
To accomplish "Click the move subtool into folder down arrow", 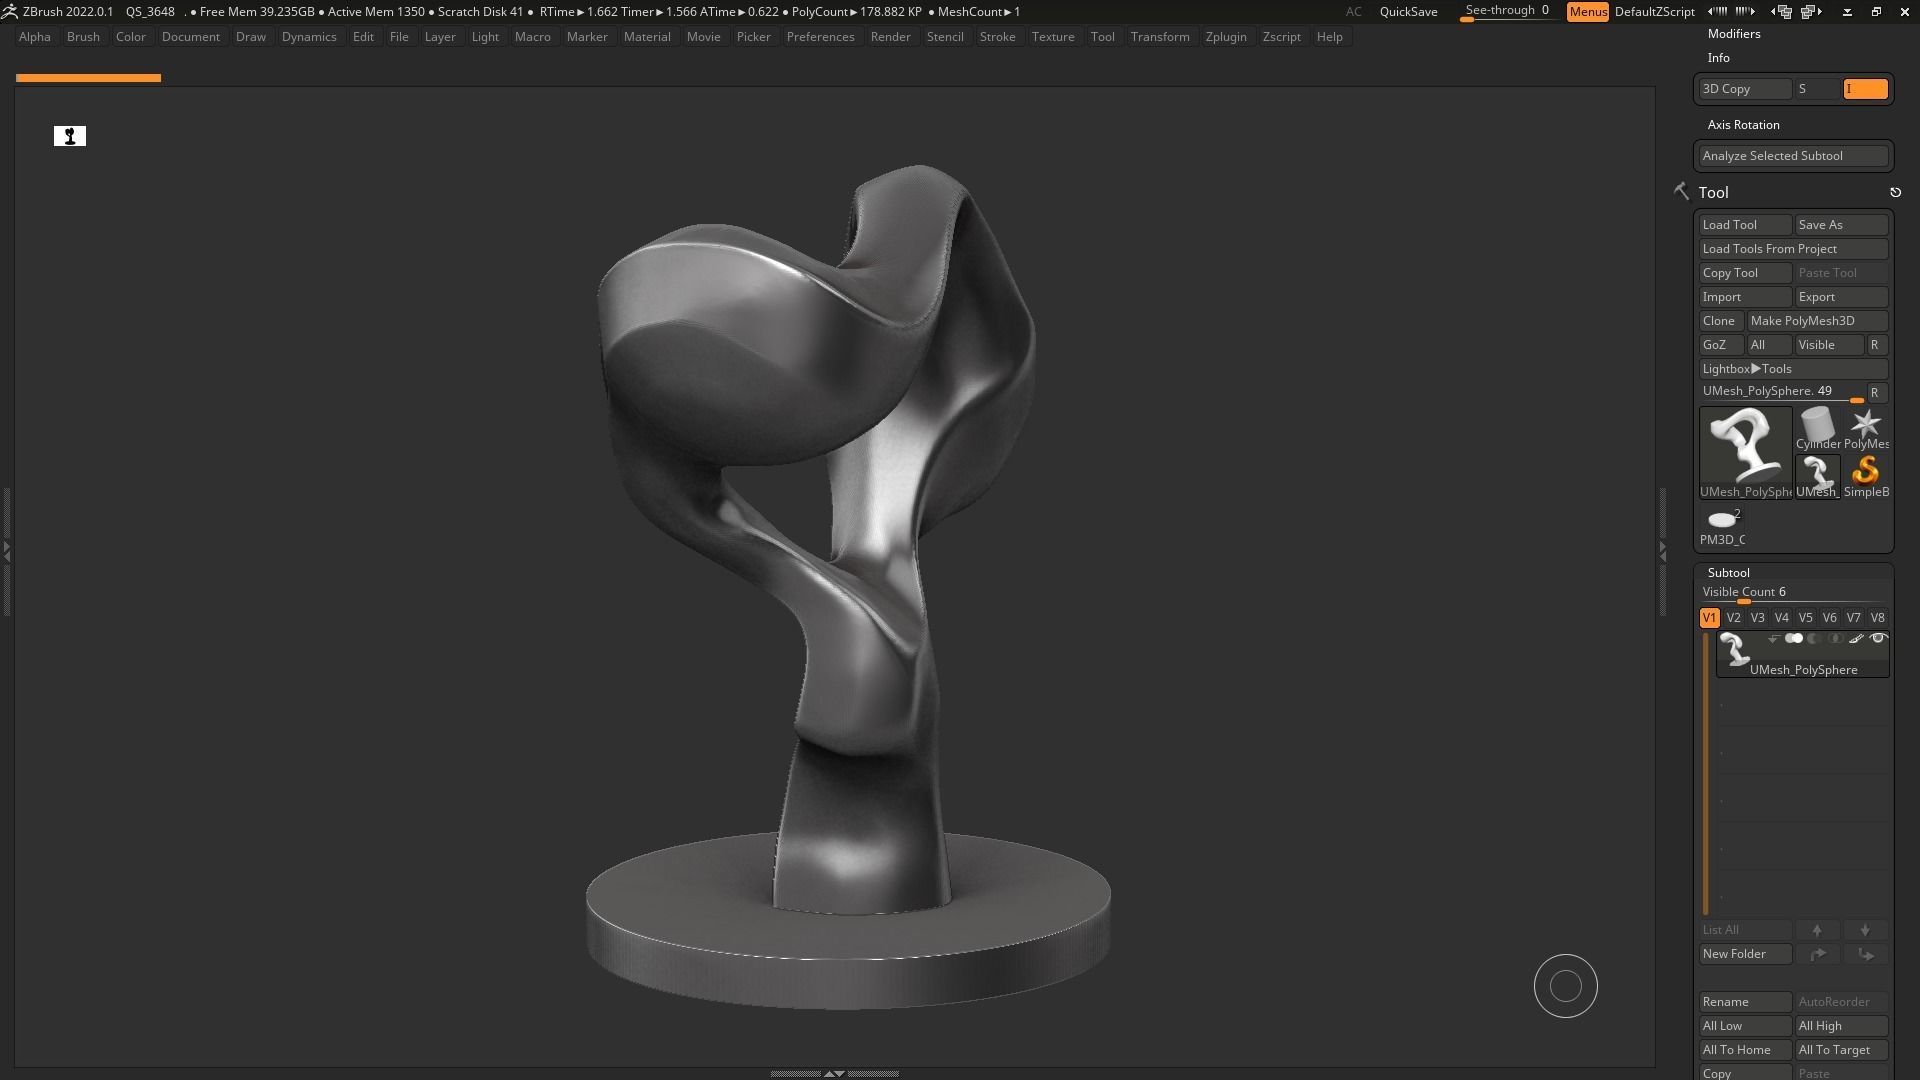I will point(1865,954).
